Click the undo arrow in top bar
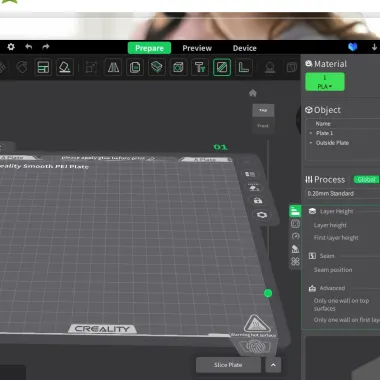Screen dimensions: 380x380 29,47
